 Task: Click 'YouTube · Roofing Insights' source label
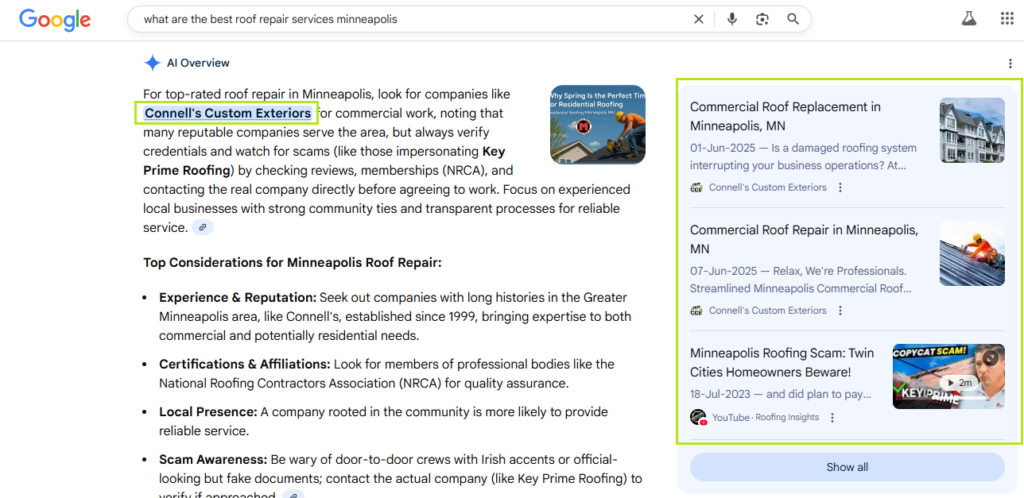[x=765, y=418]
